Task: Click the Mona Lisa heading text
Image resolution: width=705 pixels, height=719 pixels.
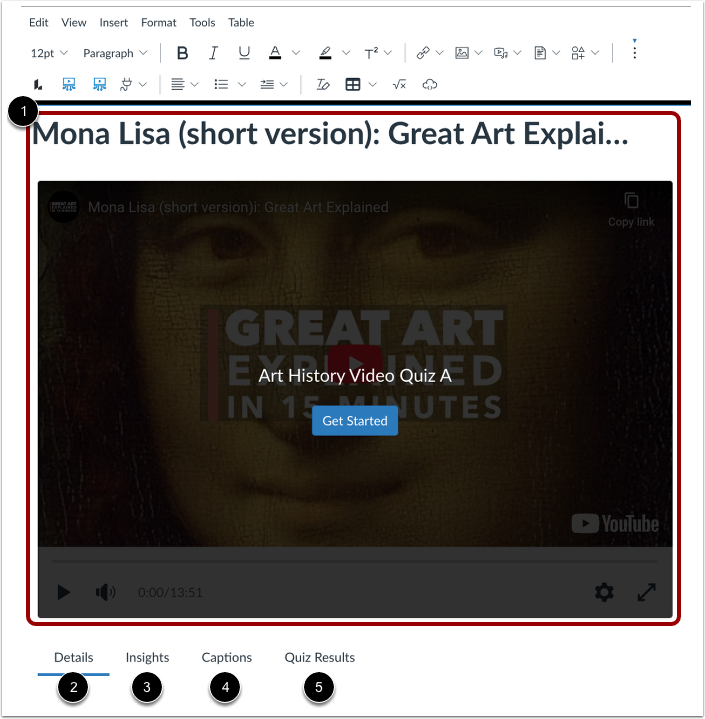Action: coord(330,133)
